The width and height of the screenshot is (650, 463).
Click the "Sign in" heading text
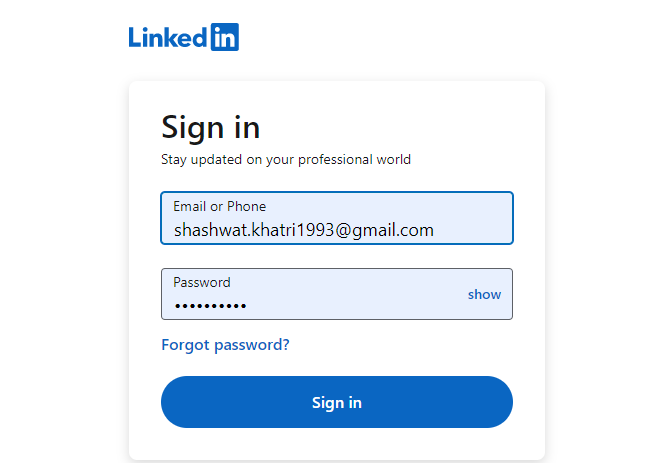[x=210, y=128]
